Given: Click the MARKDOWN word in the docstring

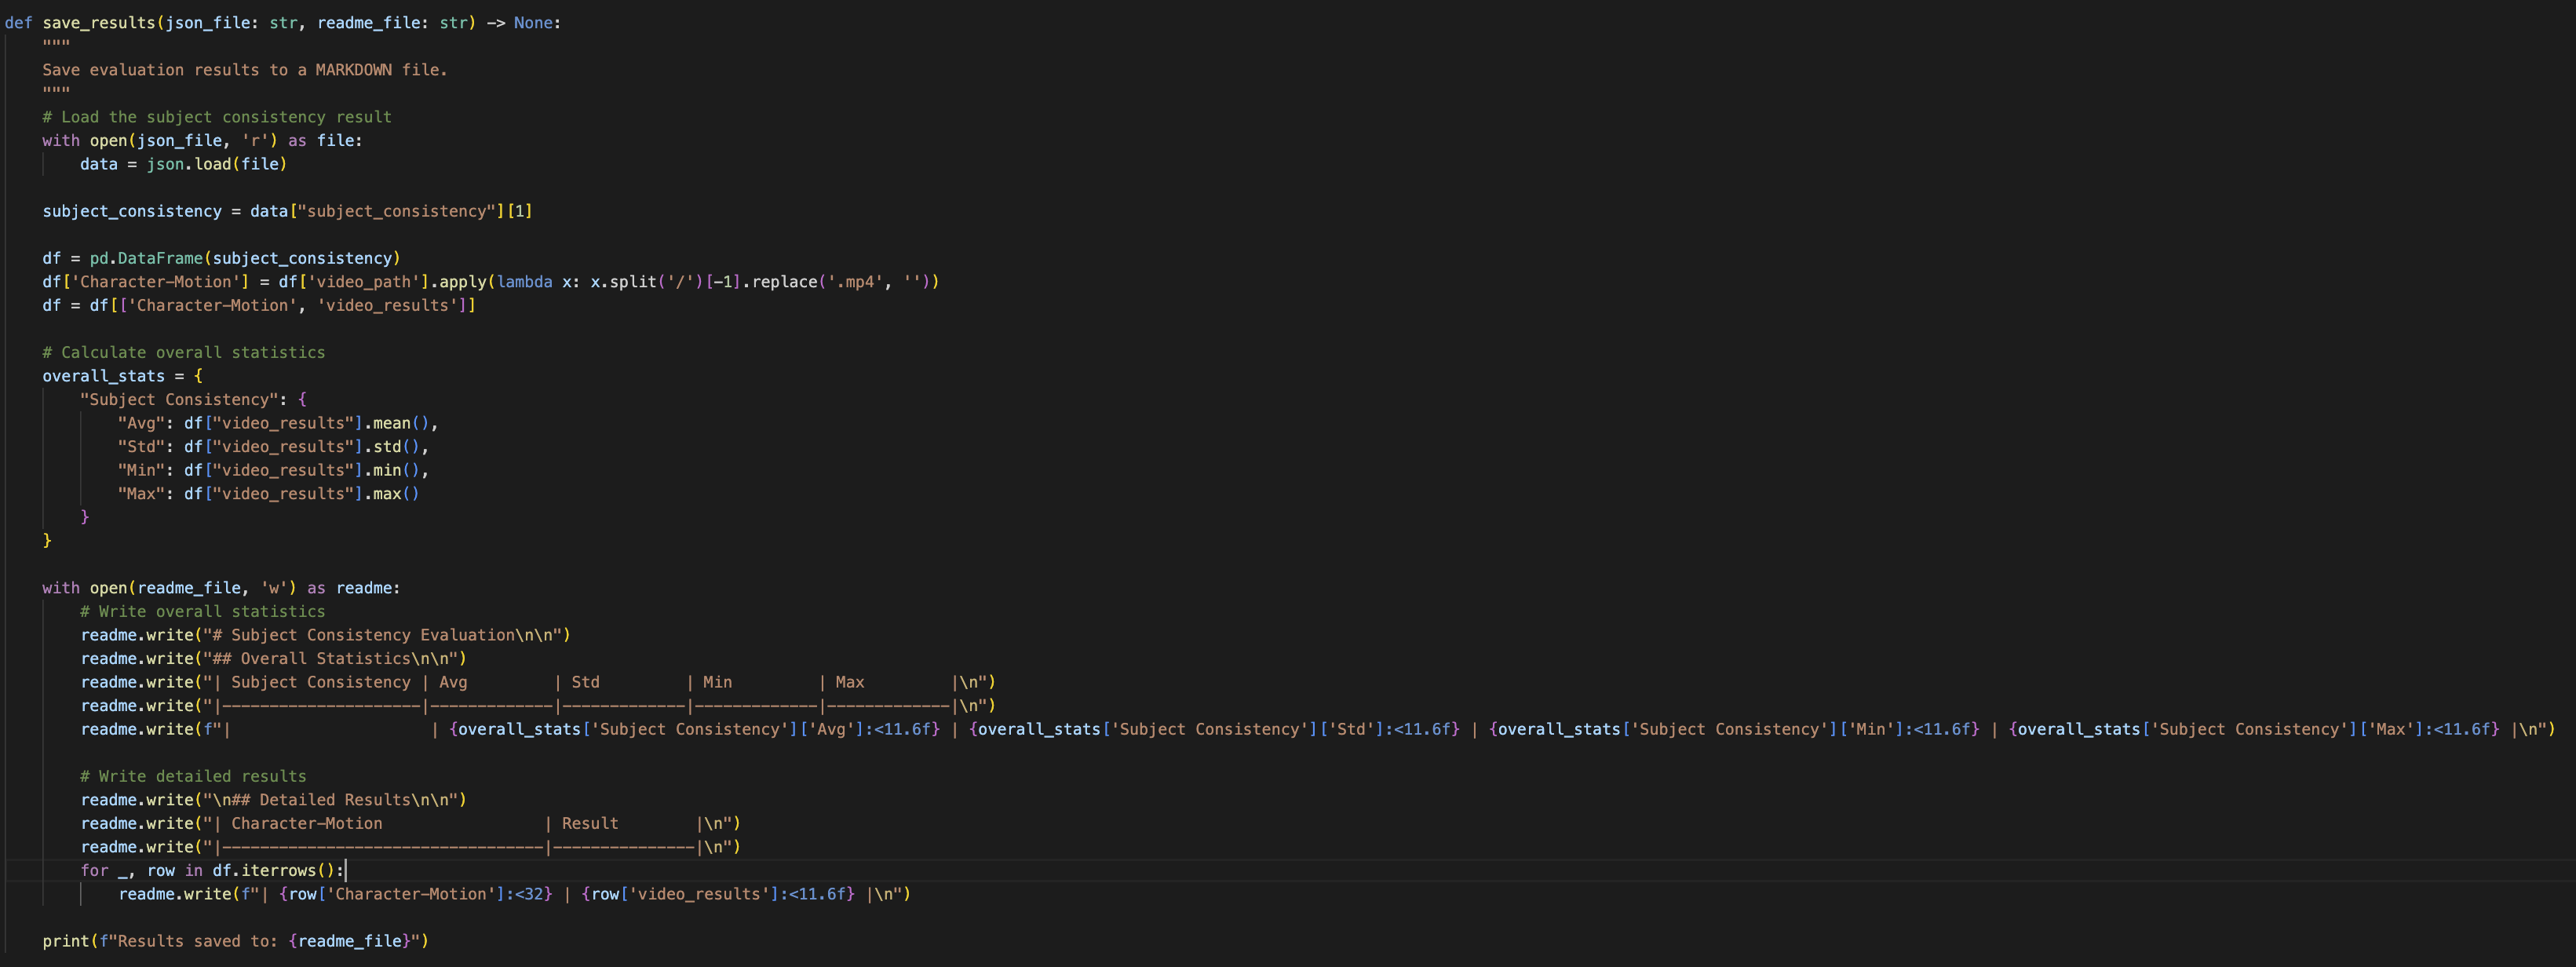Looking at the screenshot, I should pos(353,70).
